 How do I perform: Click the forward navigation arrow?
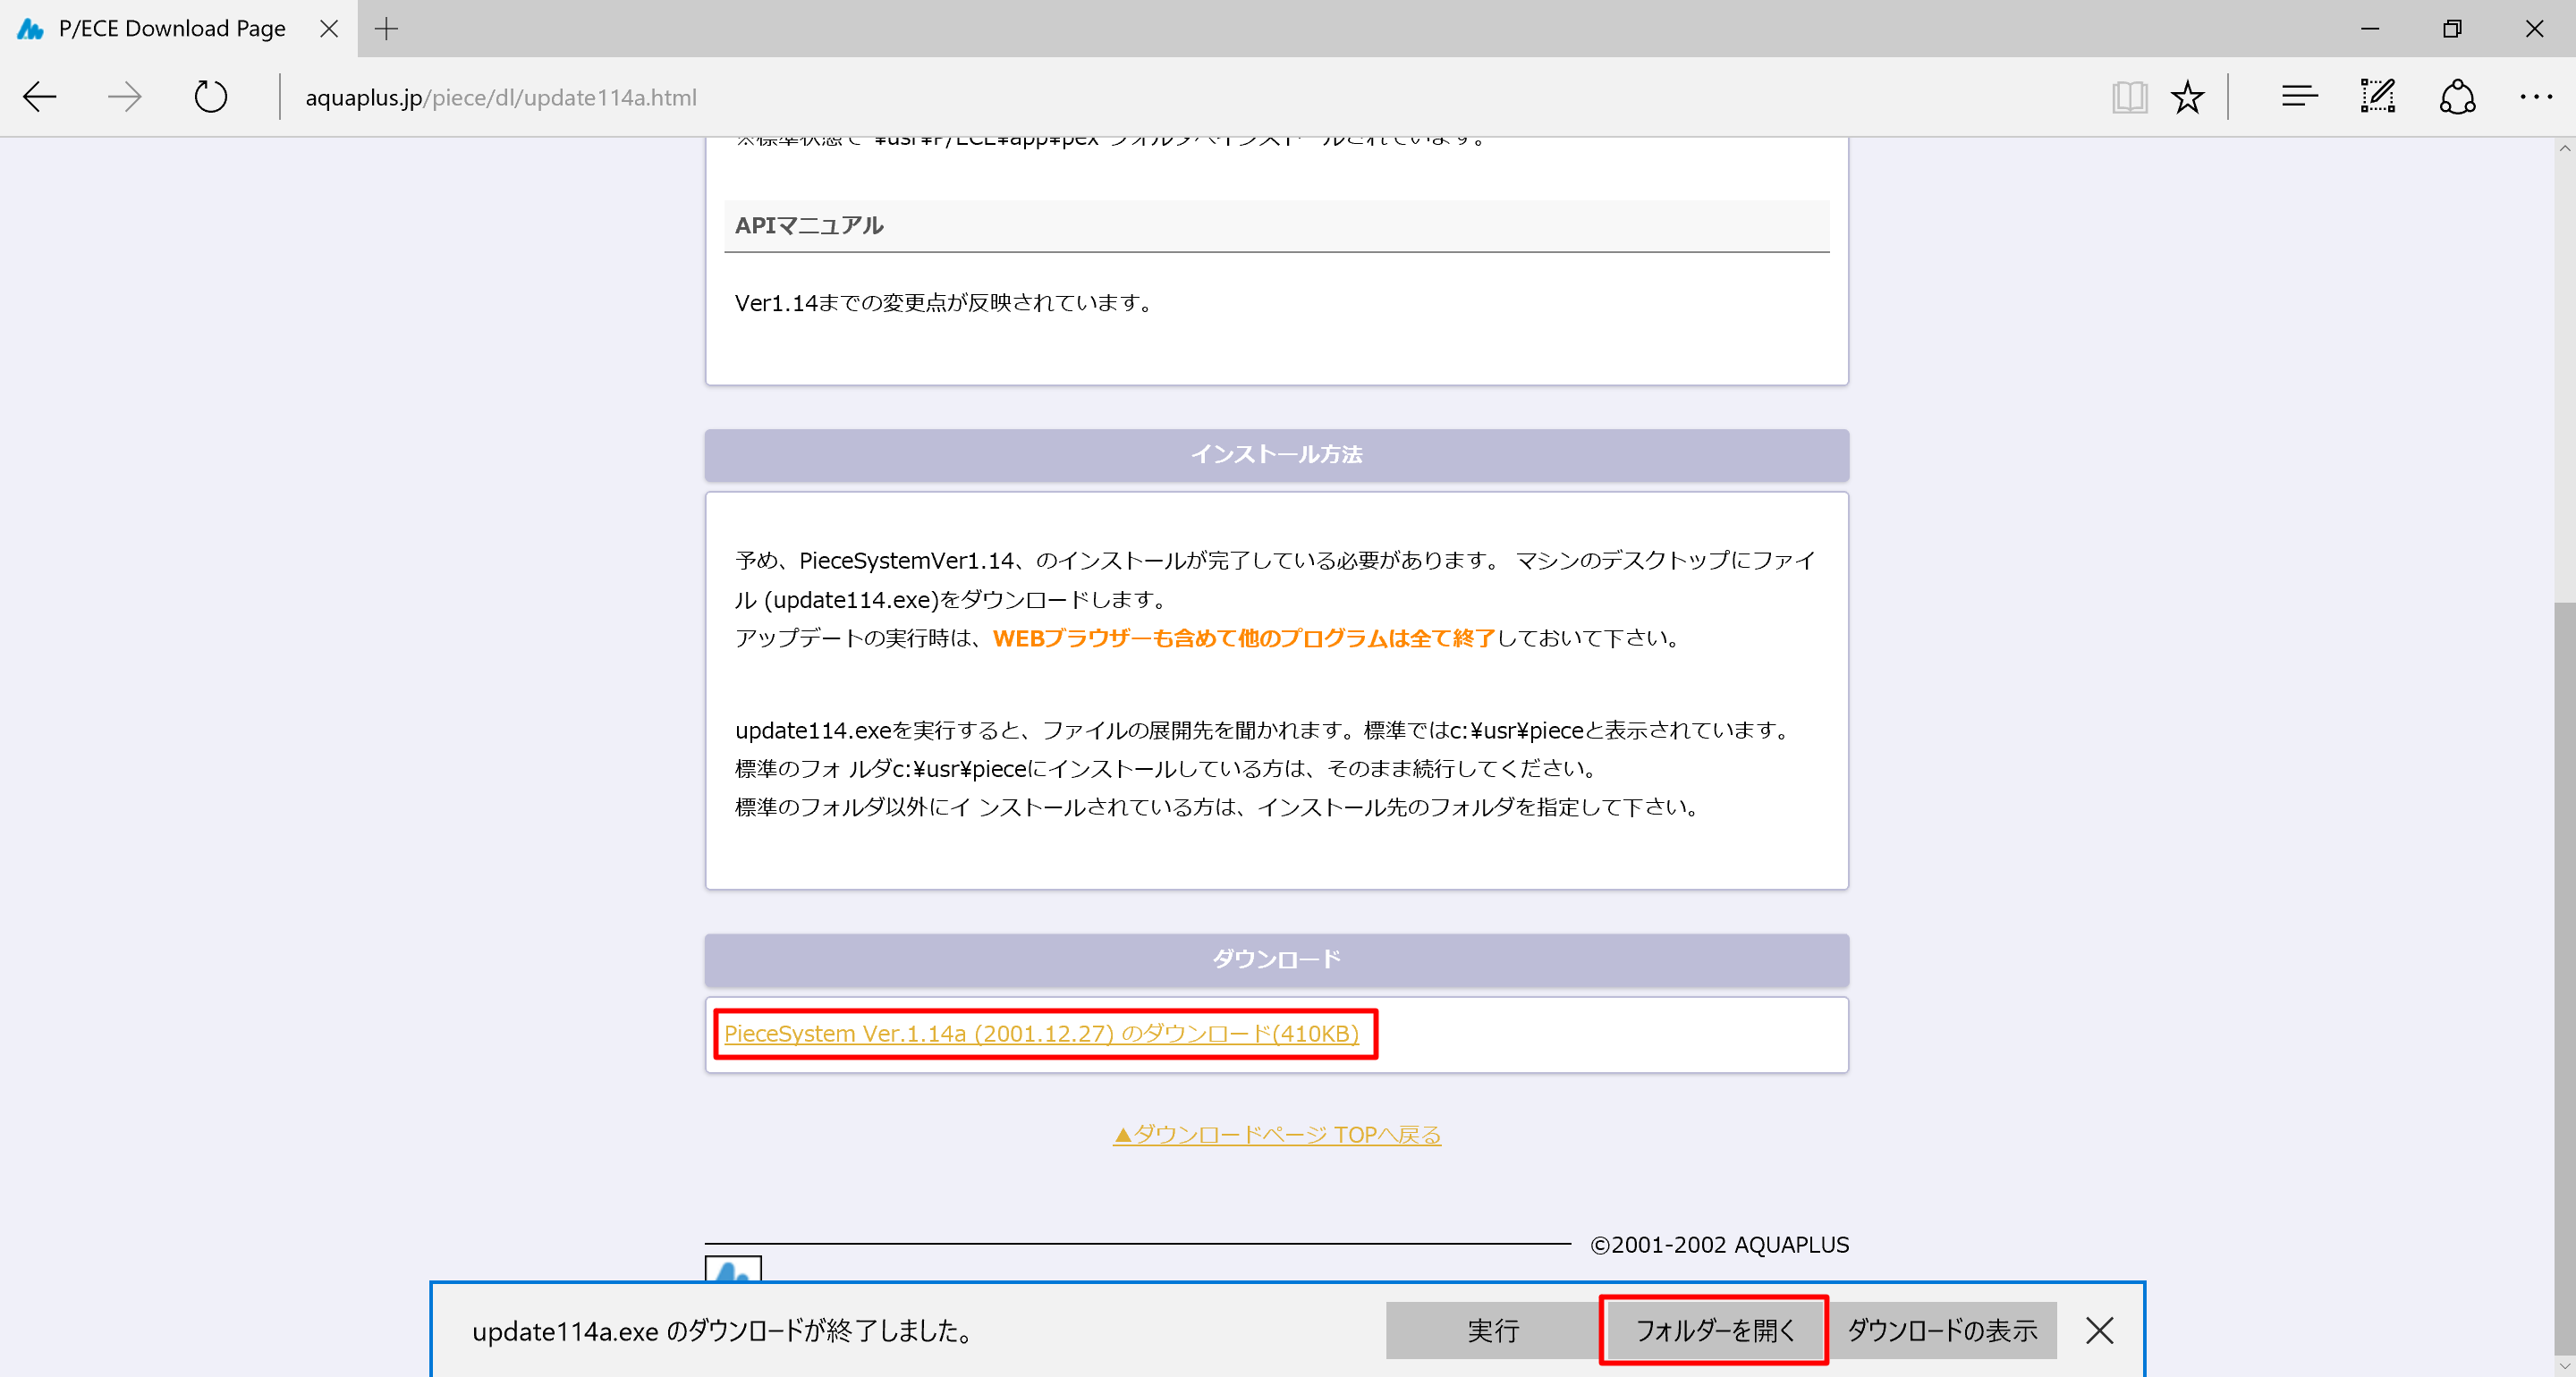[125, 97]
